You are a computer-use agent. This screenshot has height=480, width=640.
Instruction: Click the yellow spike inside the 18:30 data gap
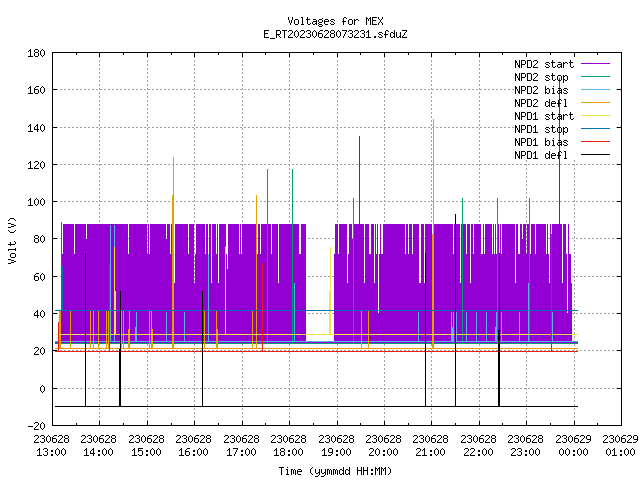[x=330, y=291]
